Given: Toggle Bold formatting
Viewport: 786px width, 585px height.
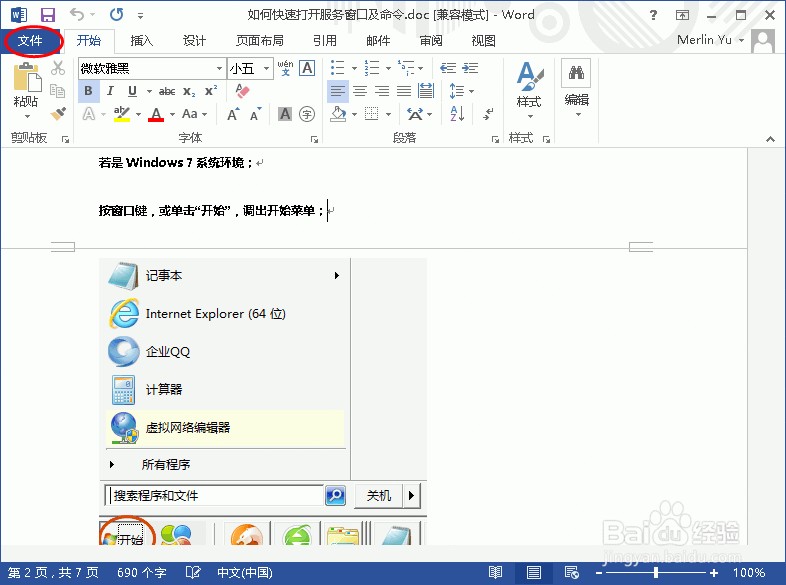Looking at the screenshot, I should coord(88,91).
